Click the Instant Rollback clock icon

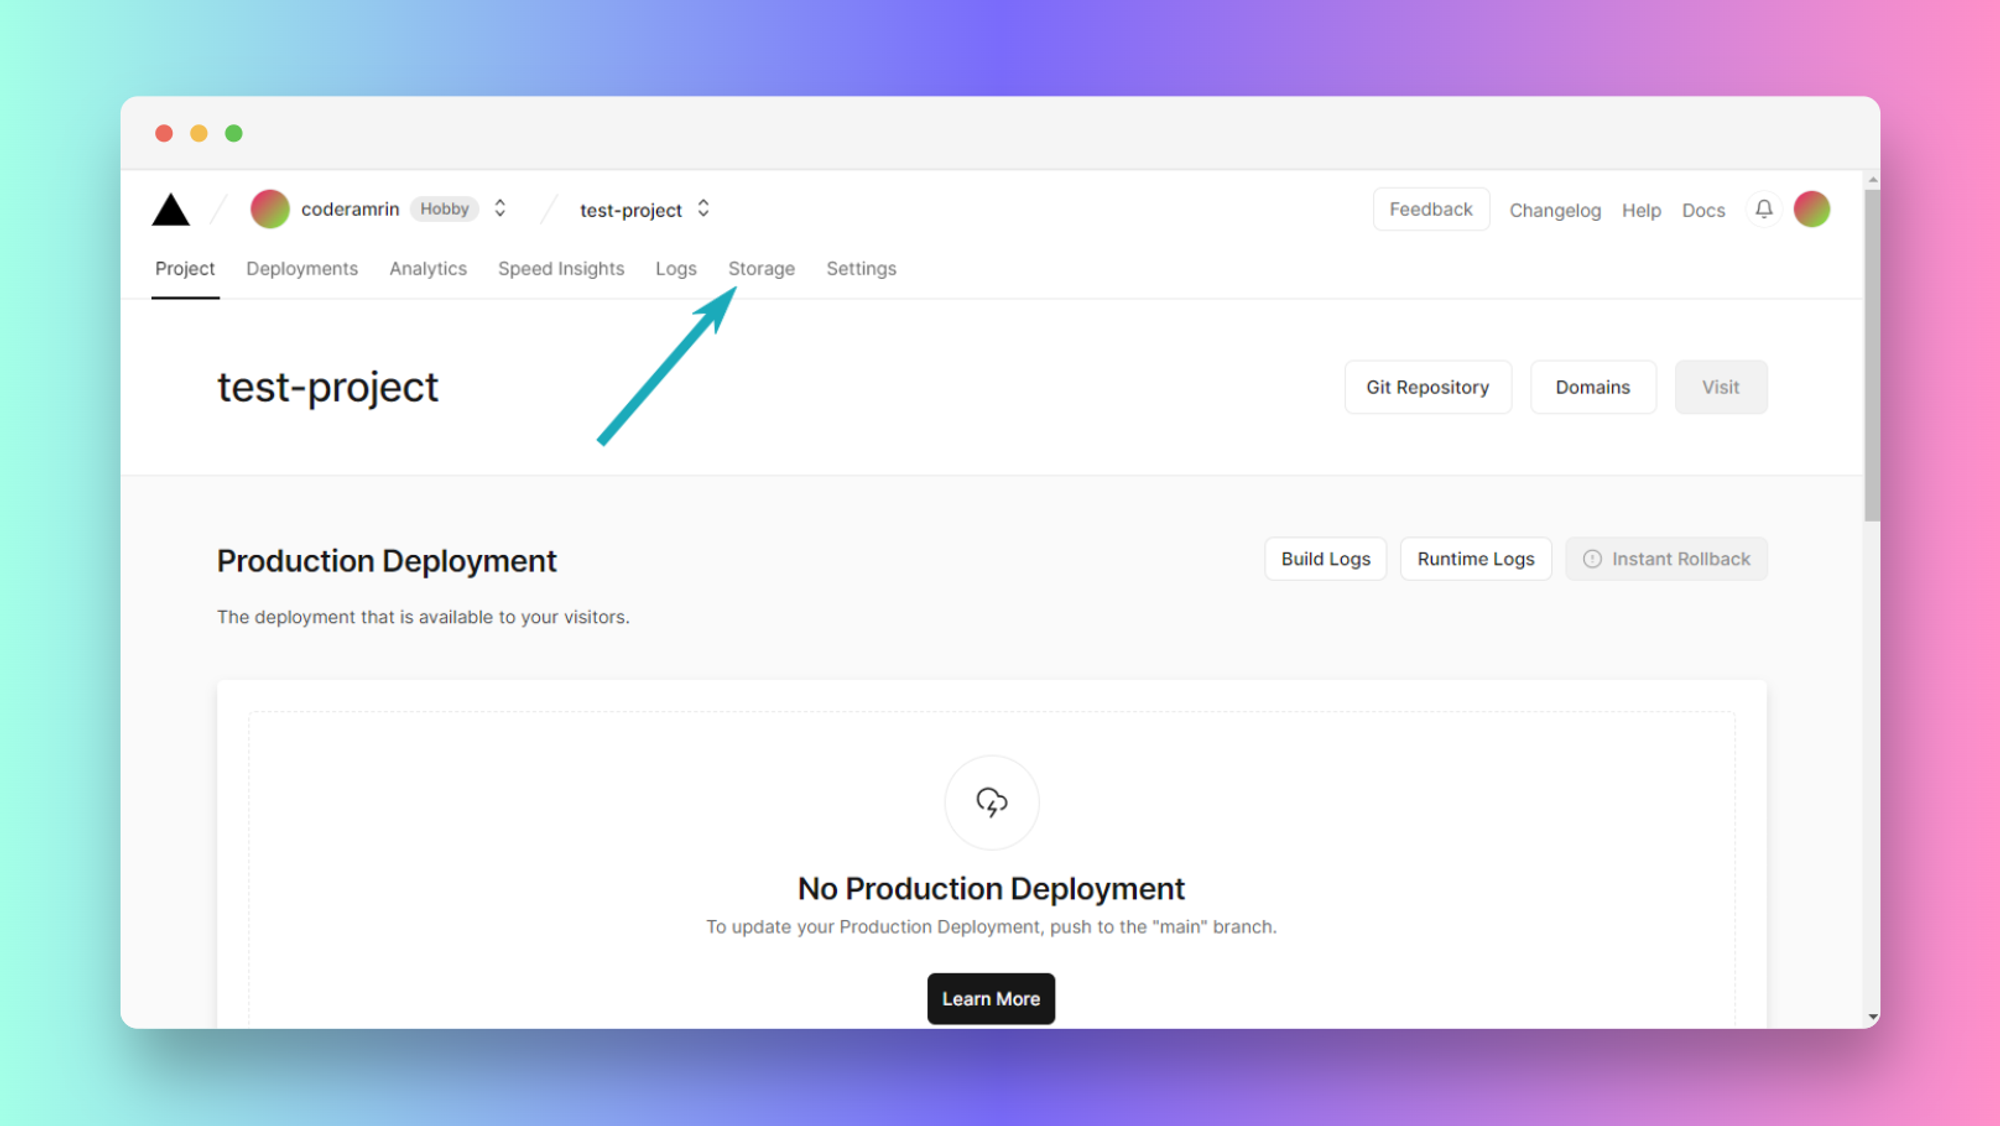[x=1593, y=559]
